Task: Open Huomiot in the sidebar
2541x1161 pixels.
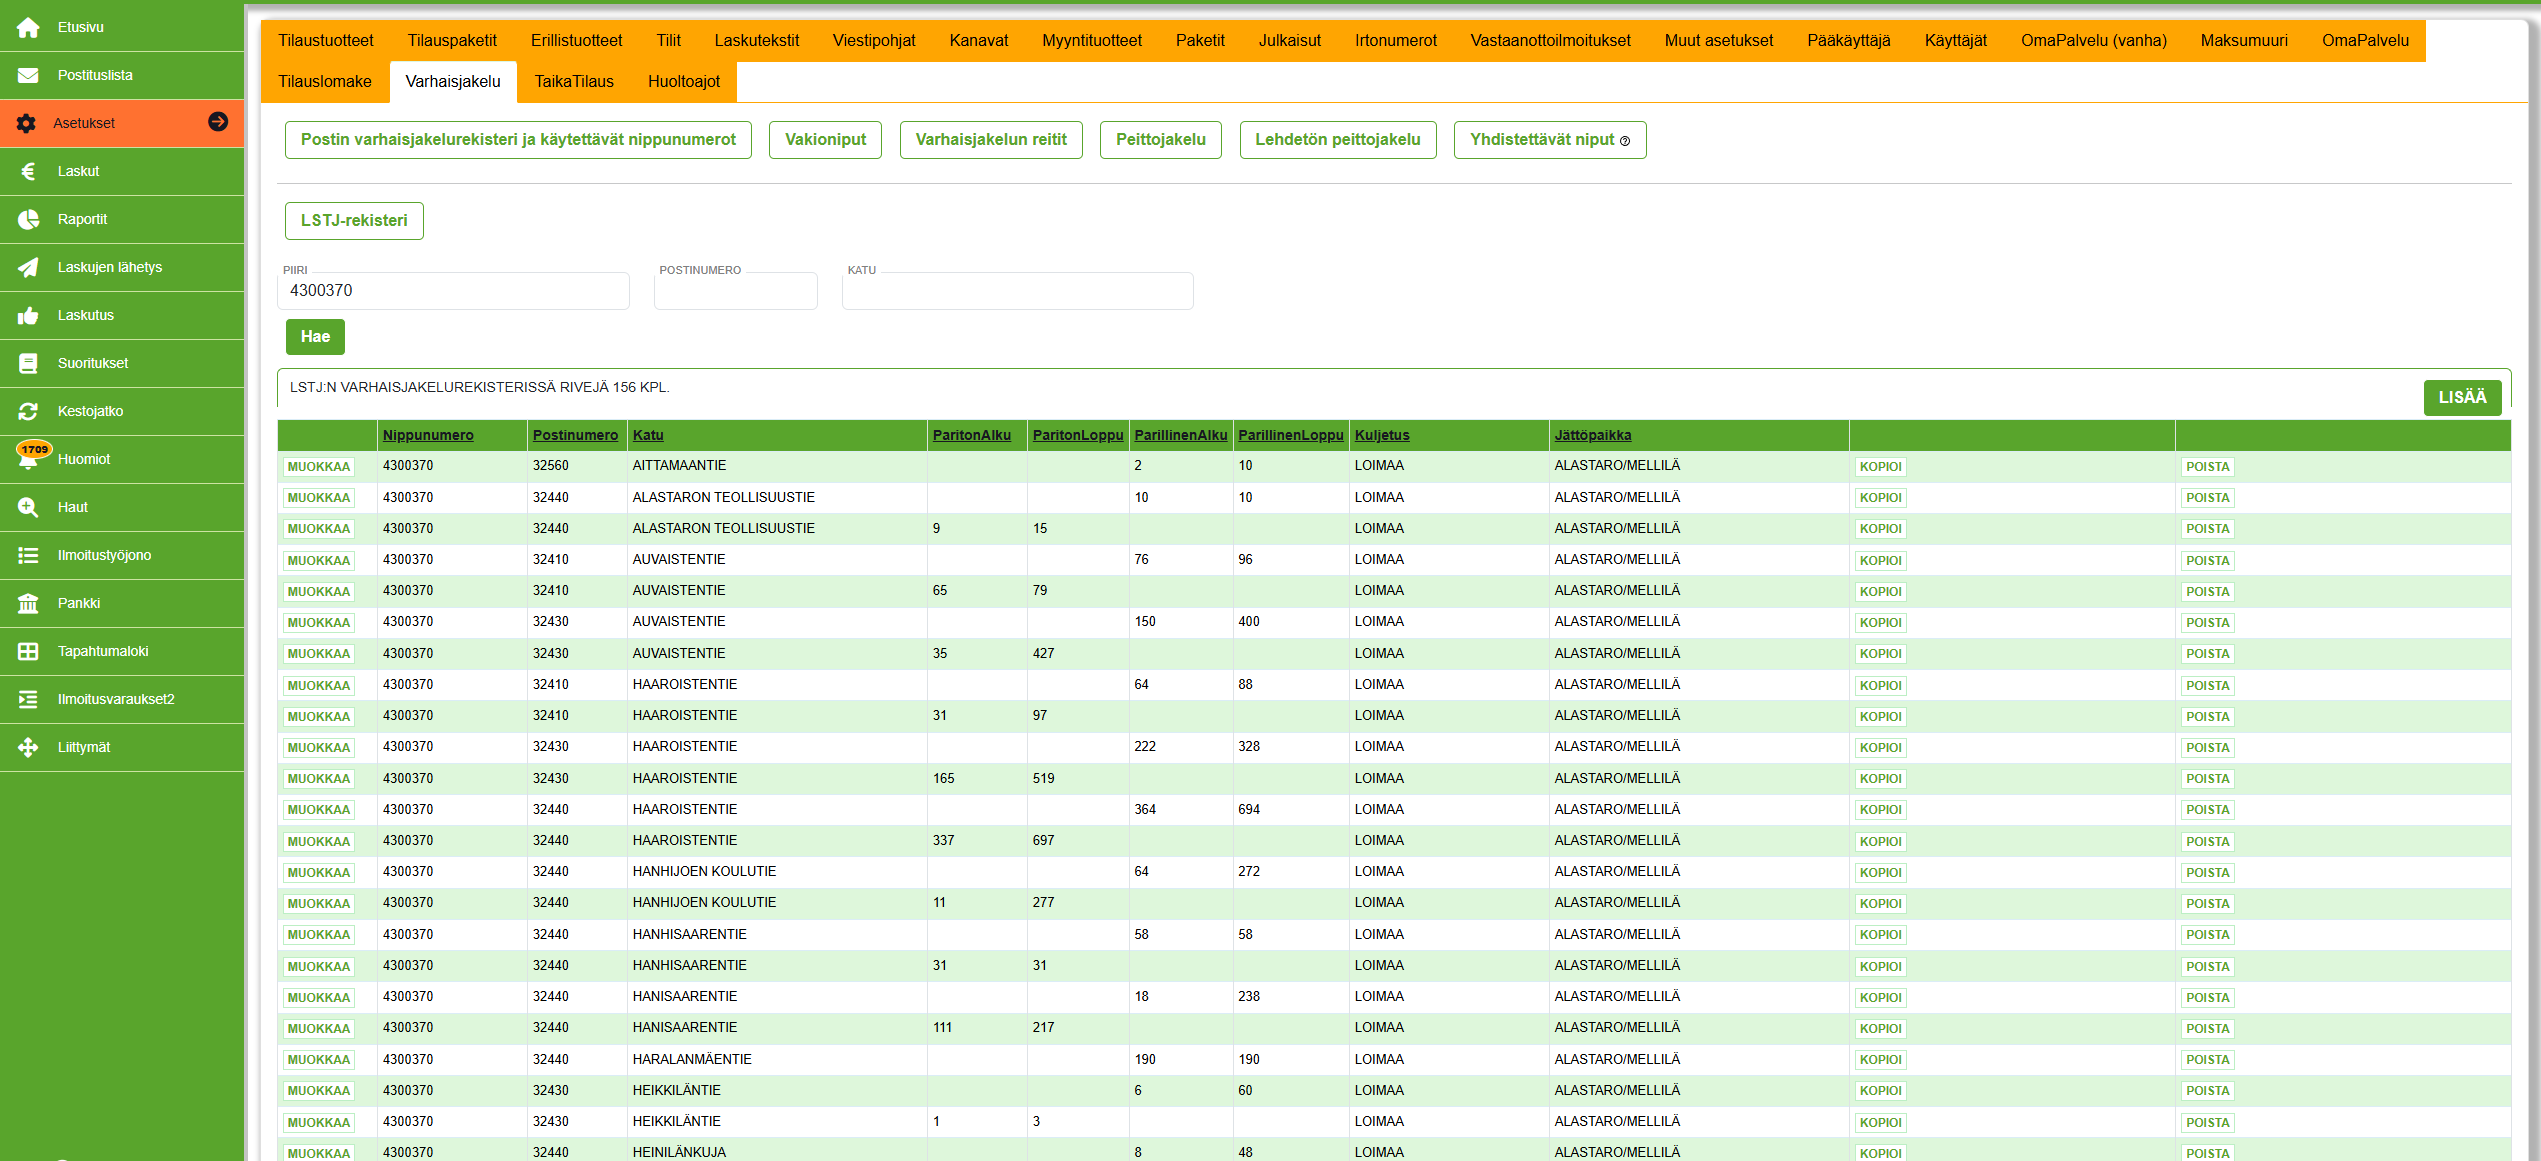Action: 122,459
